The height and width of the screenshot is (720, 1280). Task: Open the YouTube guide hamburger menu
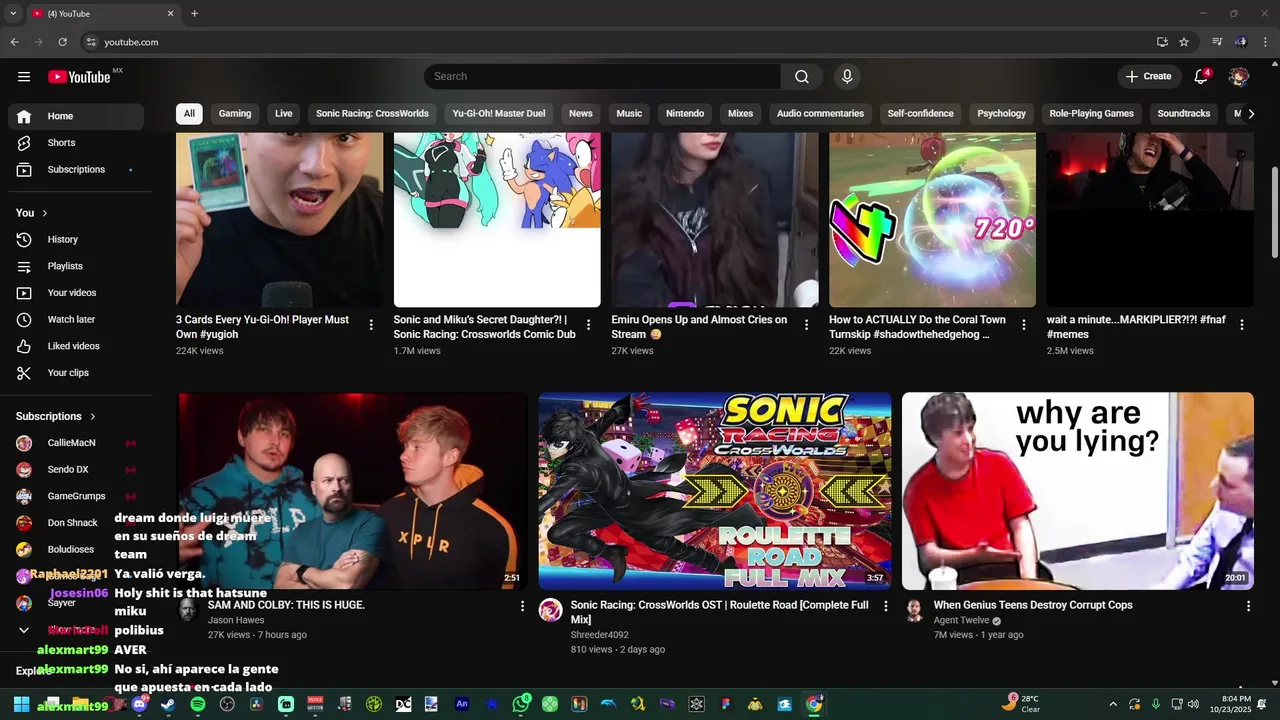24,76
